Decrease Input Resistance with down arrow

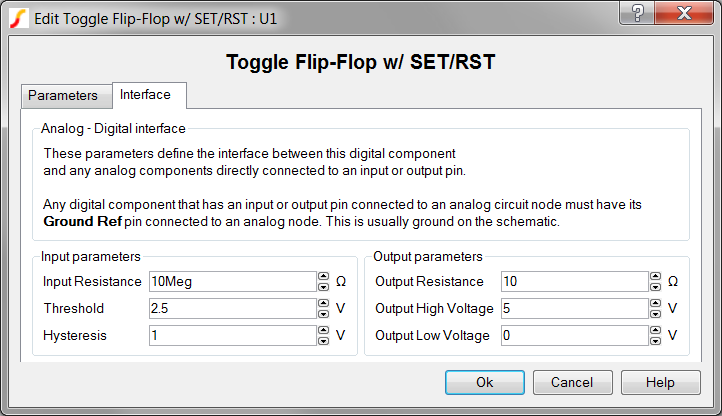(324, 287)
